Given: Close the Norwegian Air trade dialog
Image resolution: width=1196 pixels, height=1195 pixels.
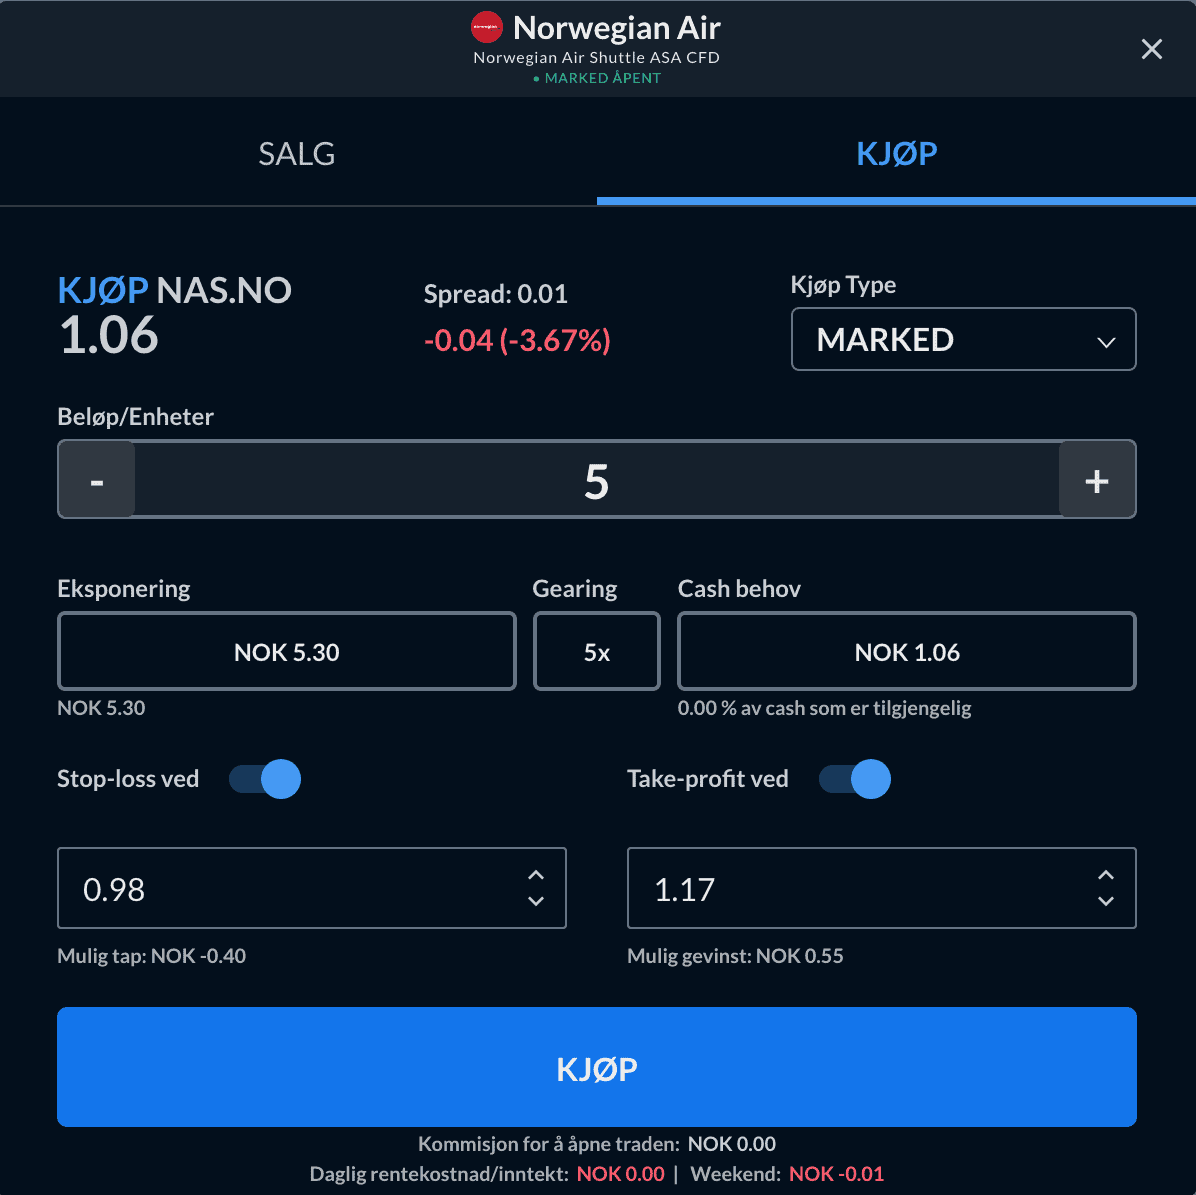Looking at the screenshot, I should pyautogui.click(x=1151, y=49).
